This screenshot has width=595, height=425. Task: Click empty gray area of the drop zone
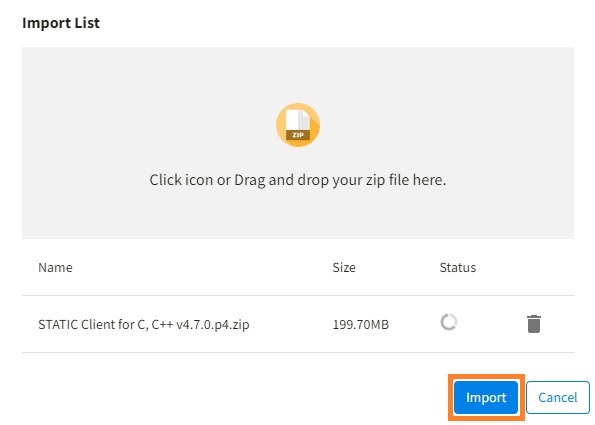(x=114, y=114)
